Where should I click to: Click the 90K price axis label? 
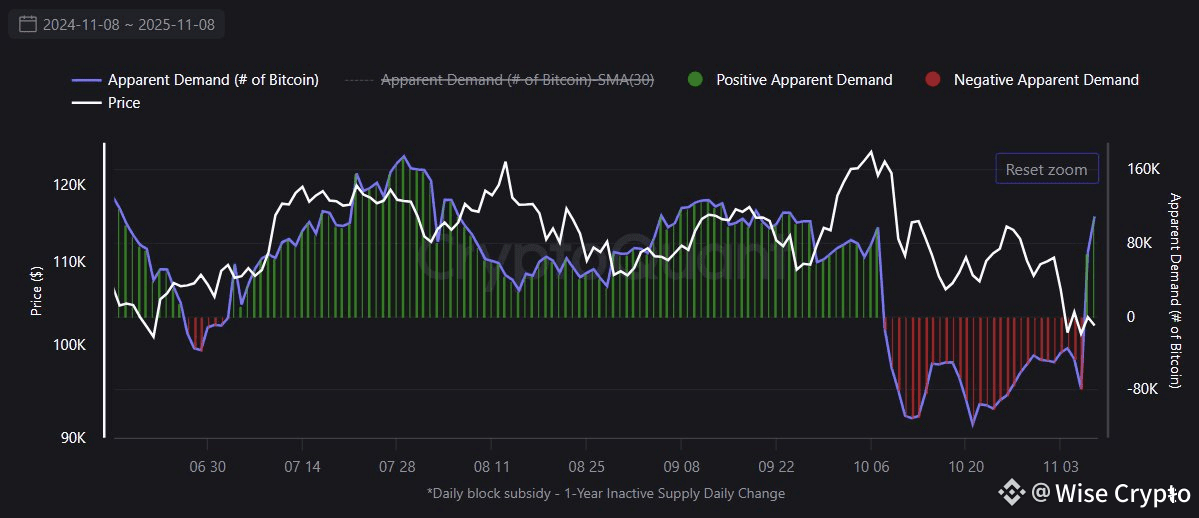(x=74, y=438)
